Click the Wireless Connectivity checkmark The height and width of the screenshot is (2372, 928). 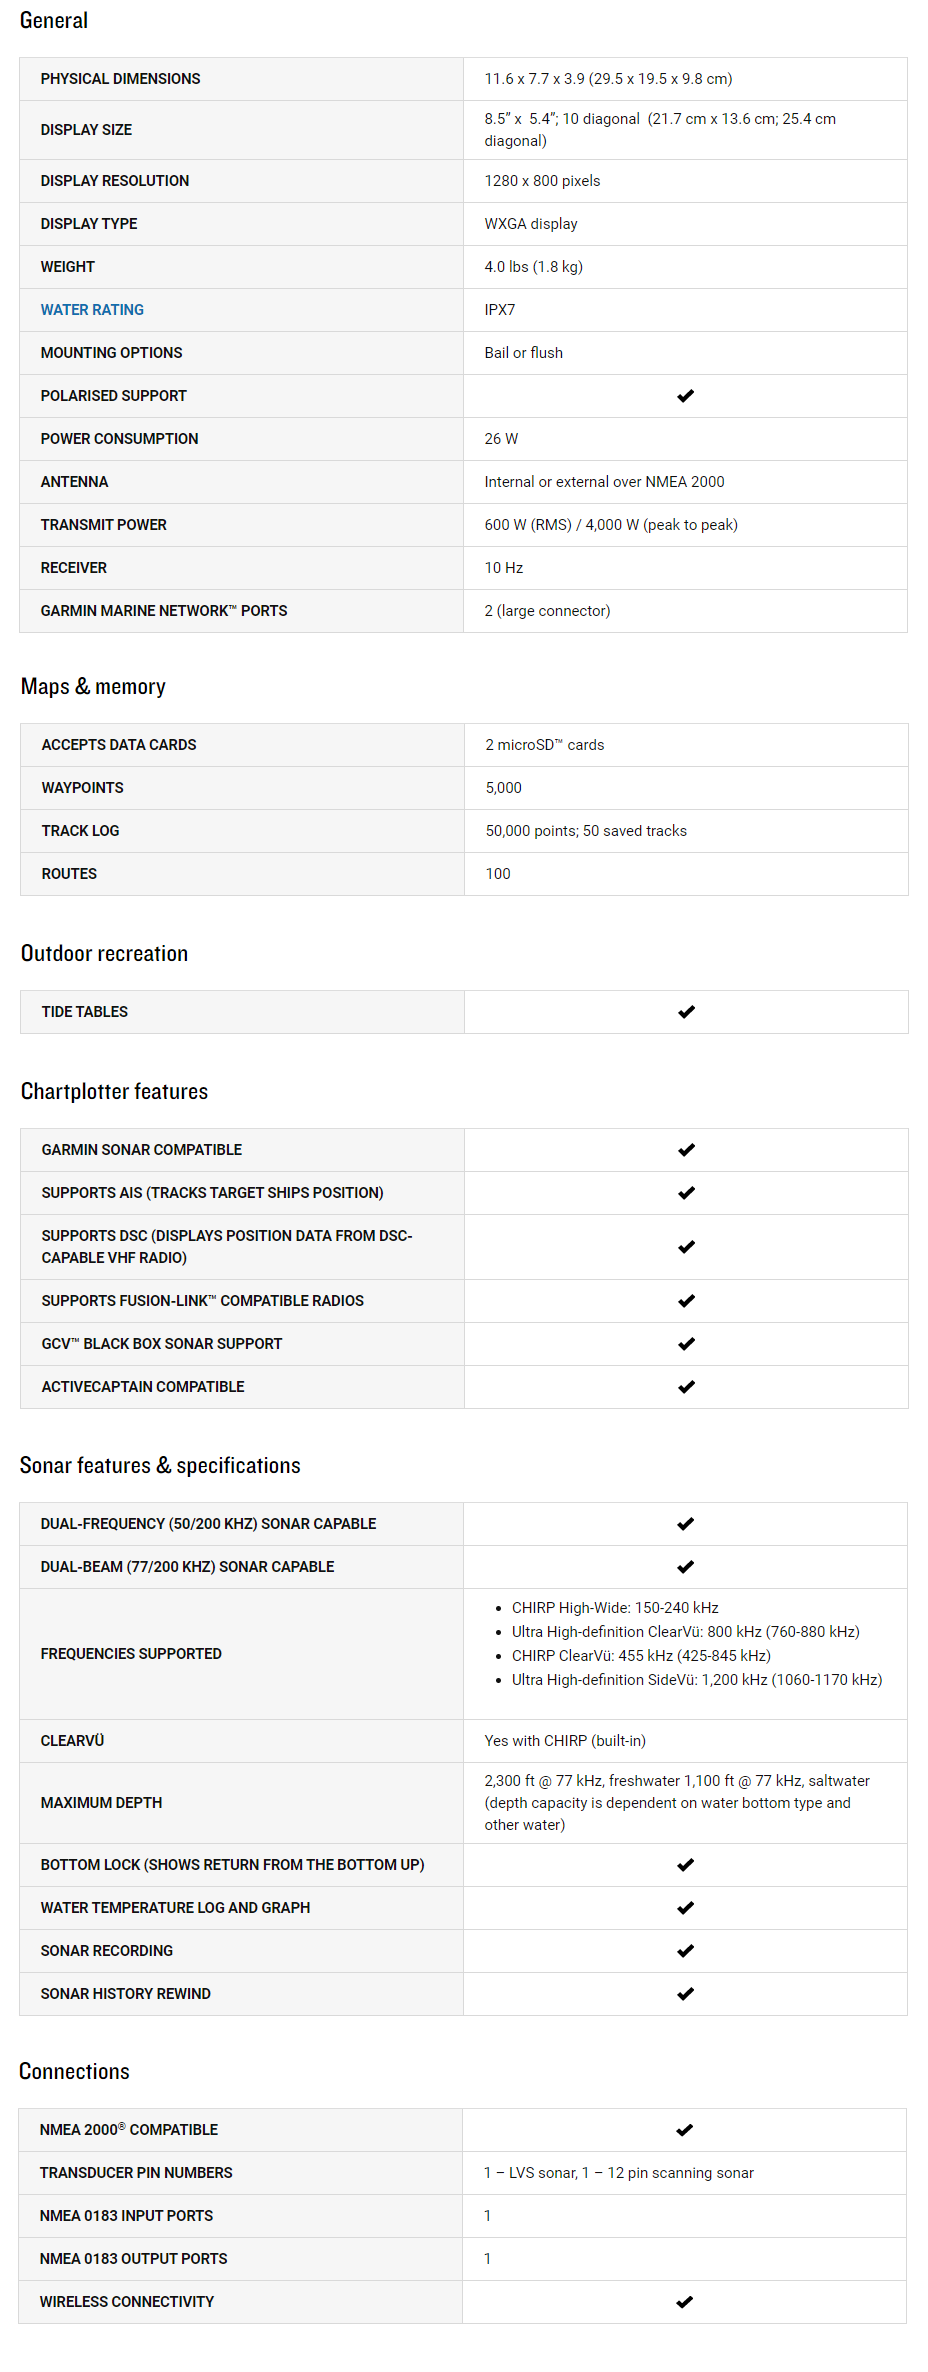coord(684,2302)
